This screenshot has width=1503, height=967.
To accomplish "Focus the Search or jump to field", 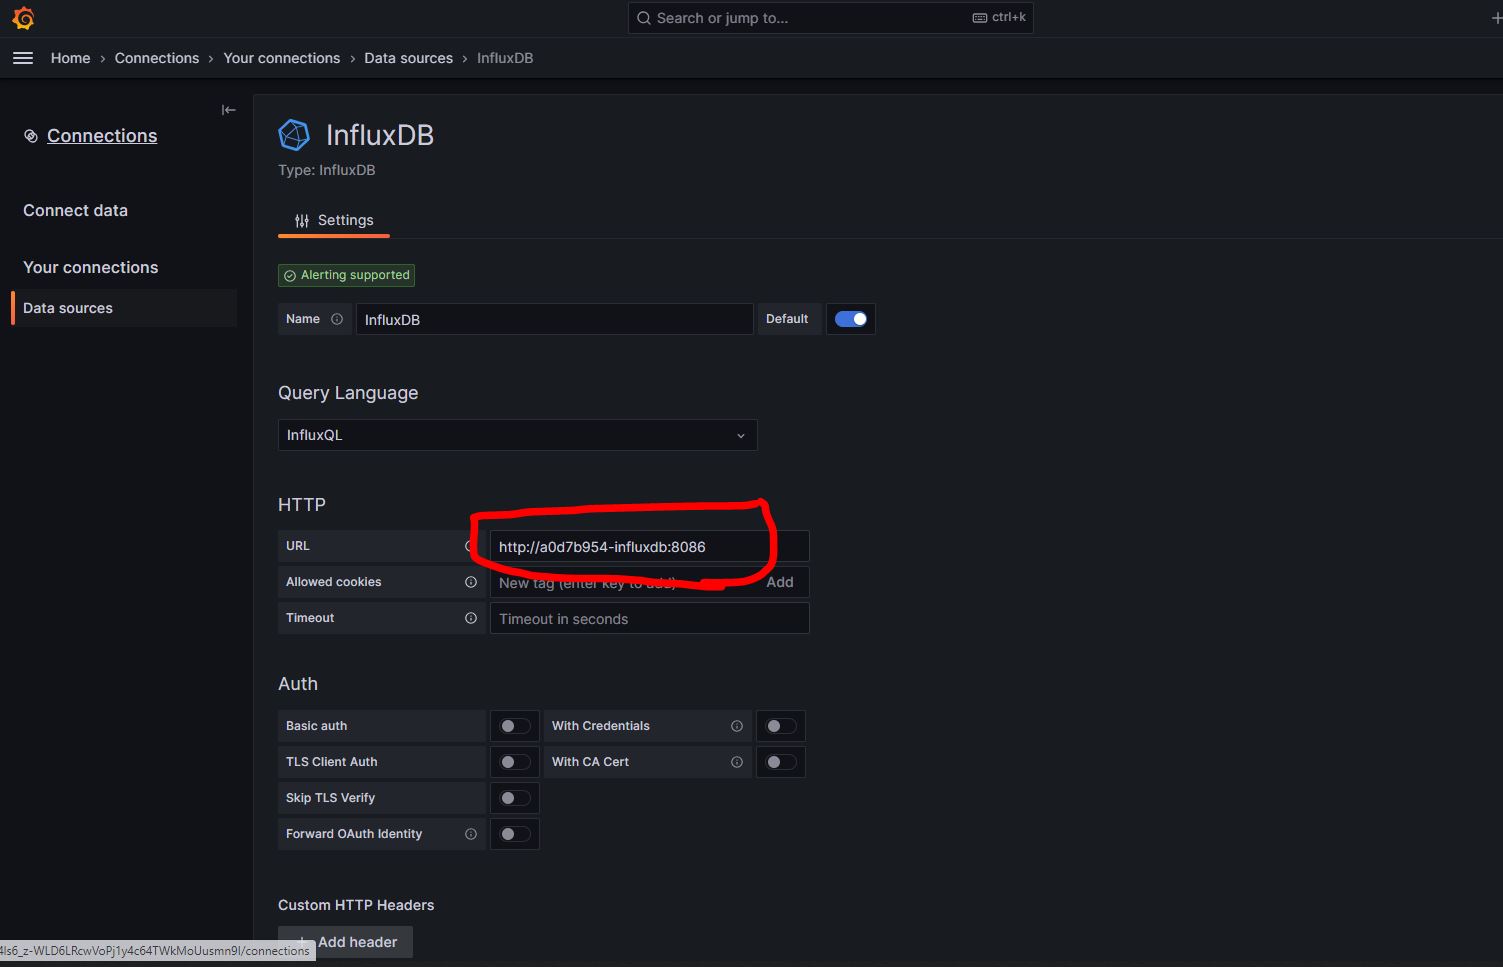I will coord(830,18).
